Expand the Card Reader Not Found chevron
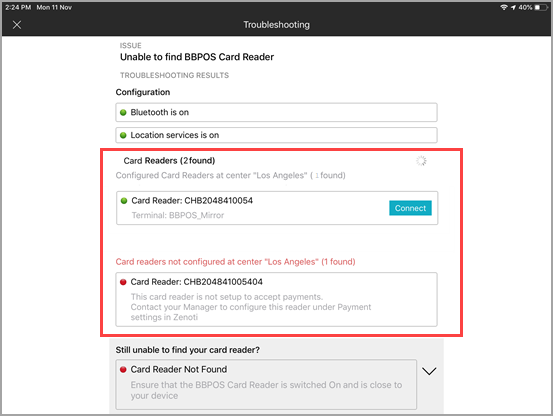This screenshot has height=416, width=553. click(x=429, y=371)
